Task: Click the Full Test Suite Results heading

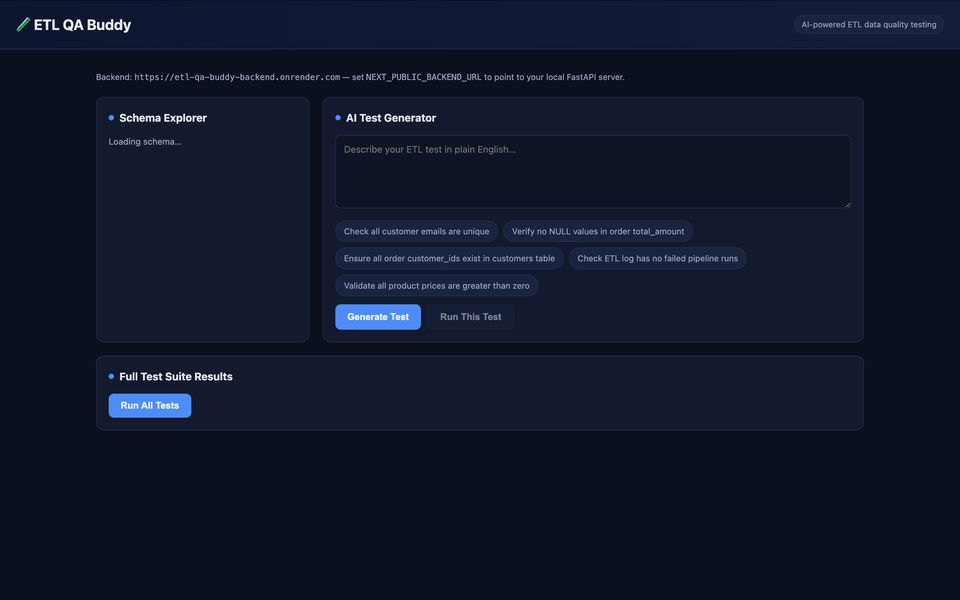Action: 176,377
